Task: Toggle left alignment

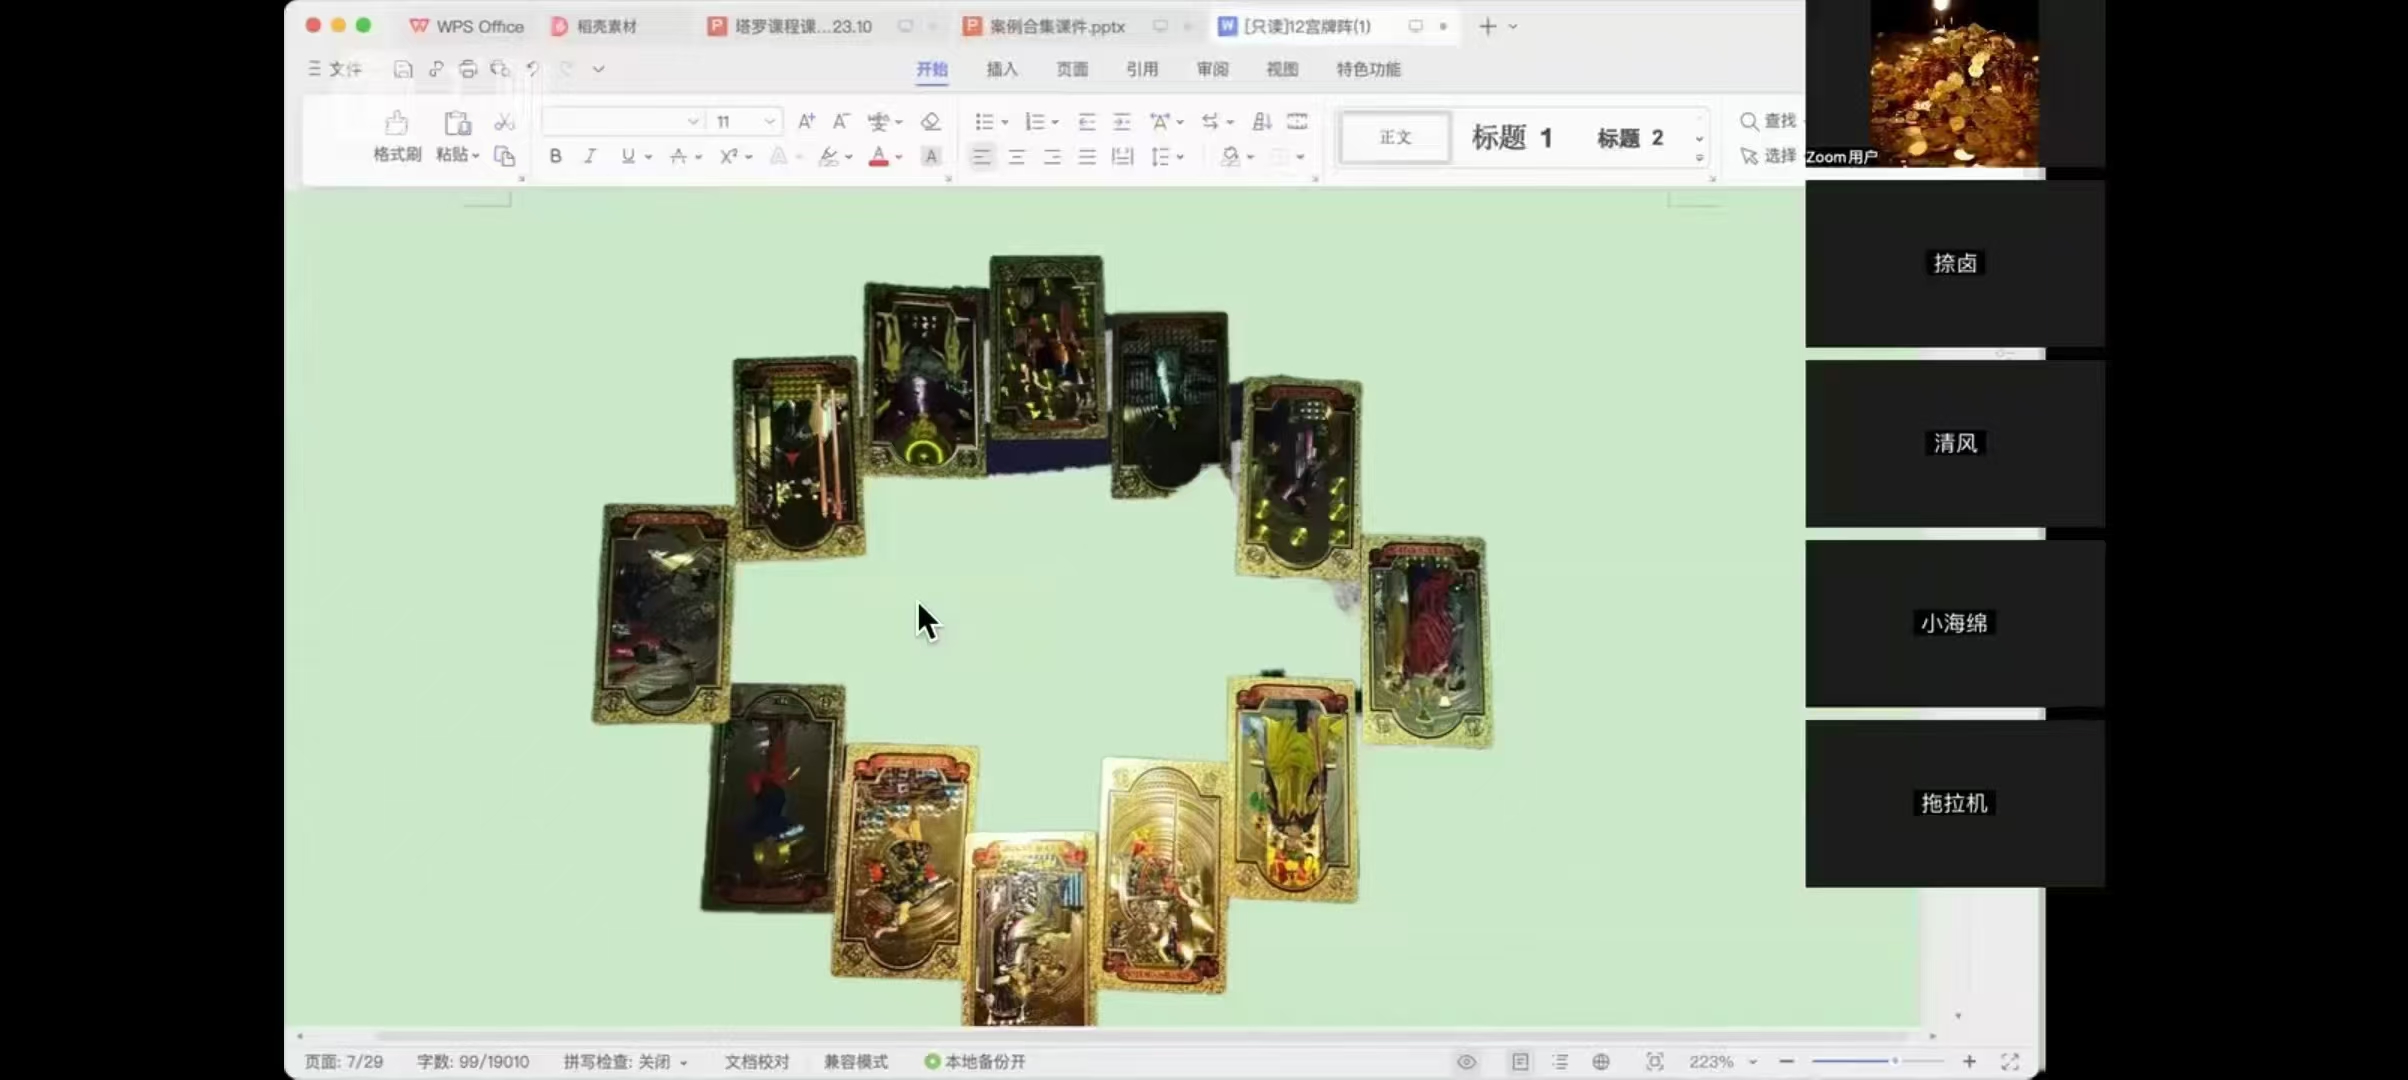Action: click(x=982, y=157)
